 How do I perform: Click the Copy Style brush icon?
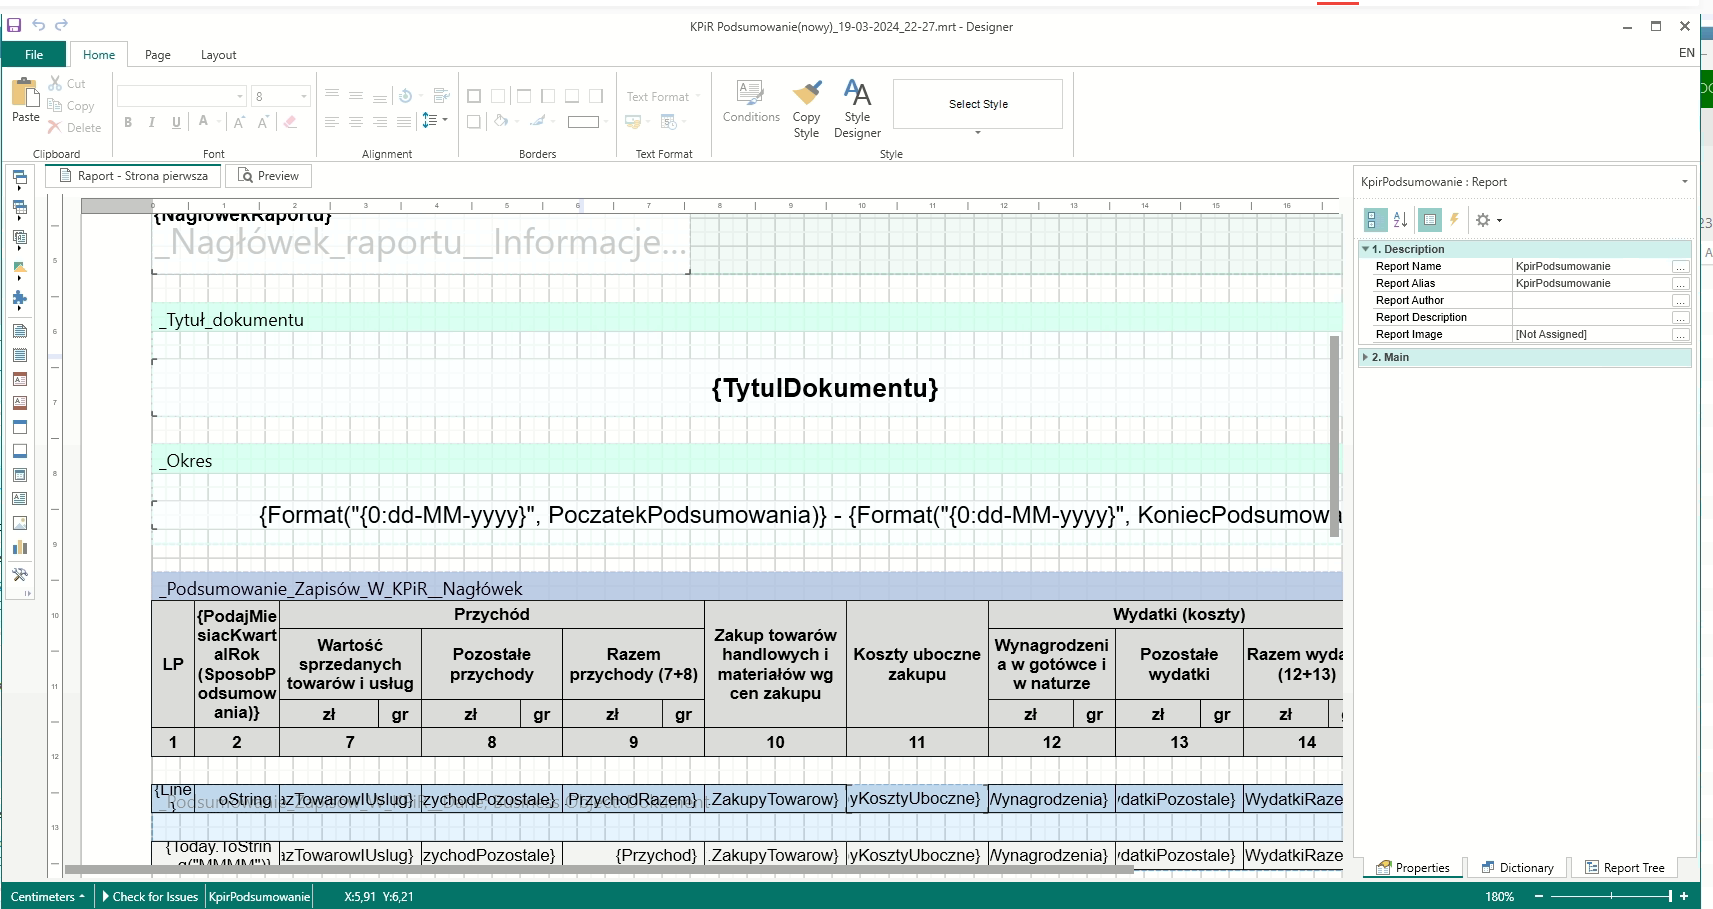point(806,94)
